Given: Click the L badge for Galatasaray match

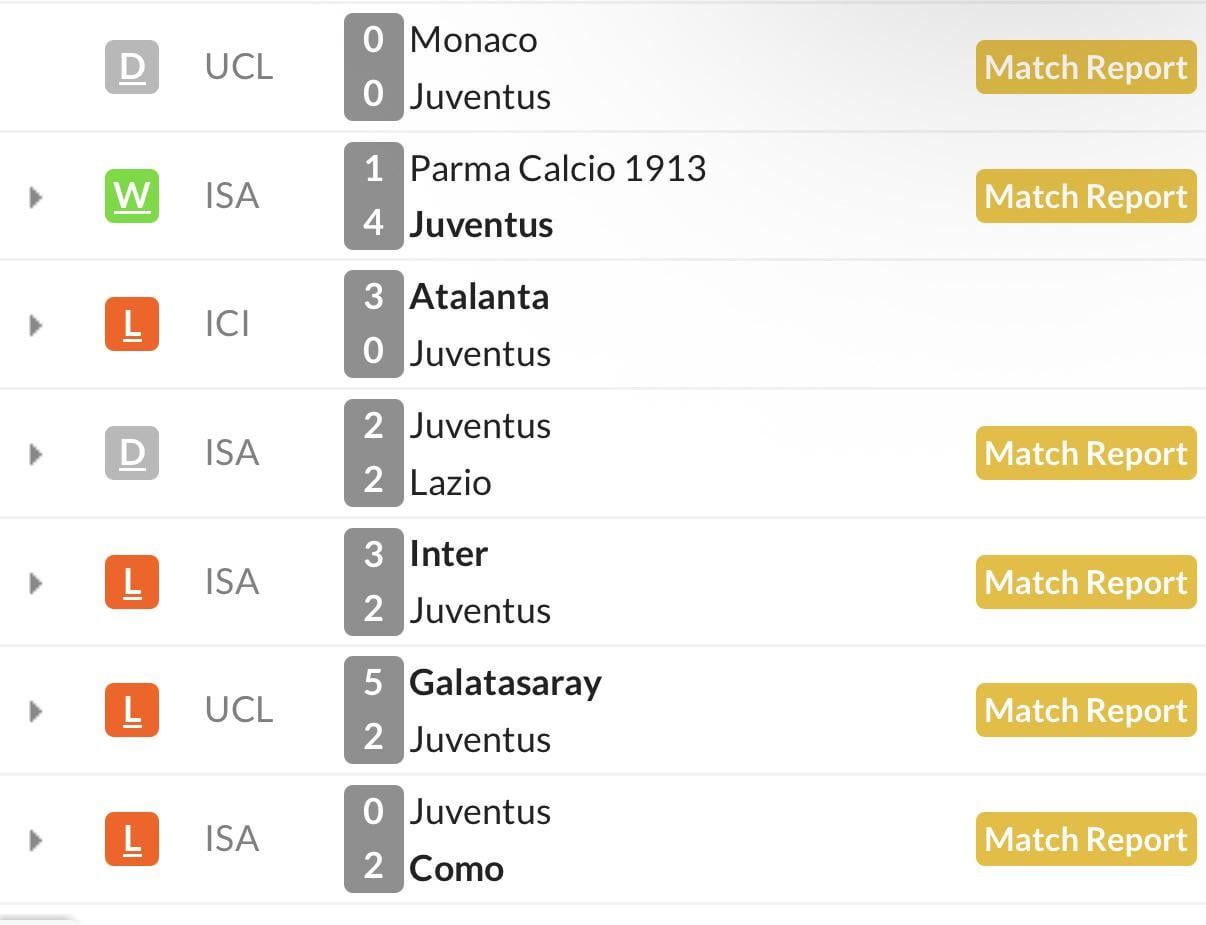Looking at the screenshot, I should pyautogui.click(x=132, y=710).
